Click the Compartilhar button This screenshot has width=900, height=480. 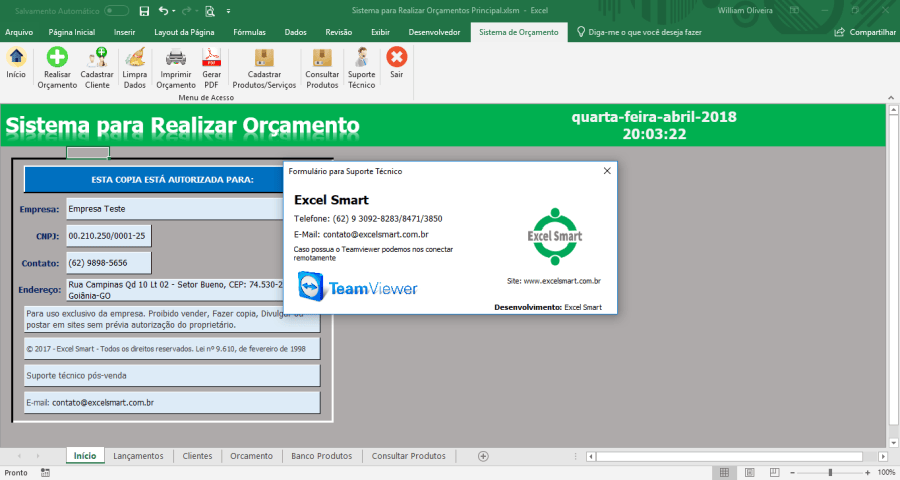tap(865, 32)
